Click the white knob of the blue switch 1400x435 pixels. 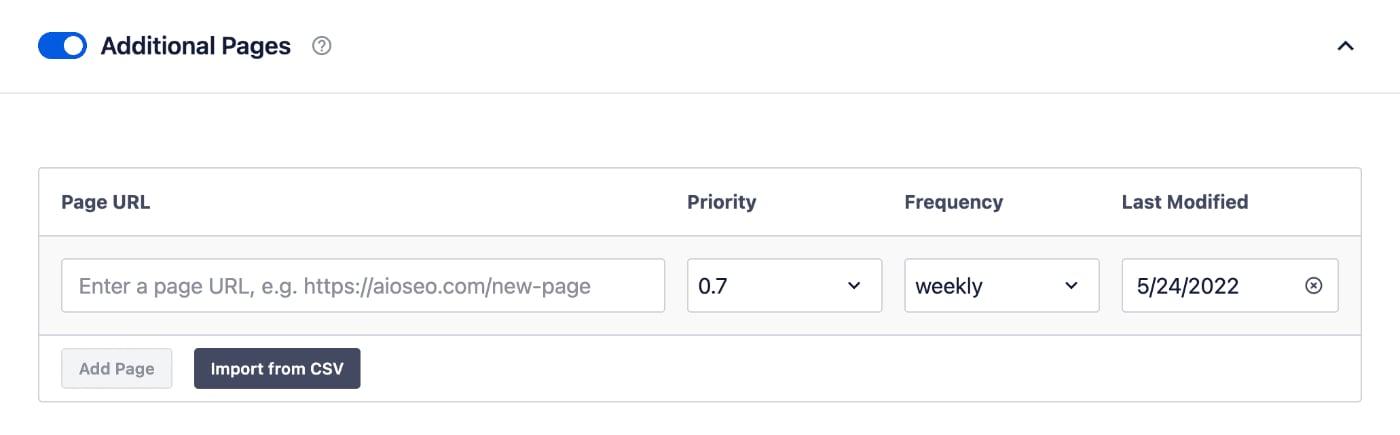point(73,46)
